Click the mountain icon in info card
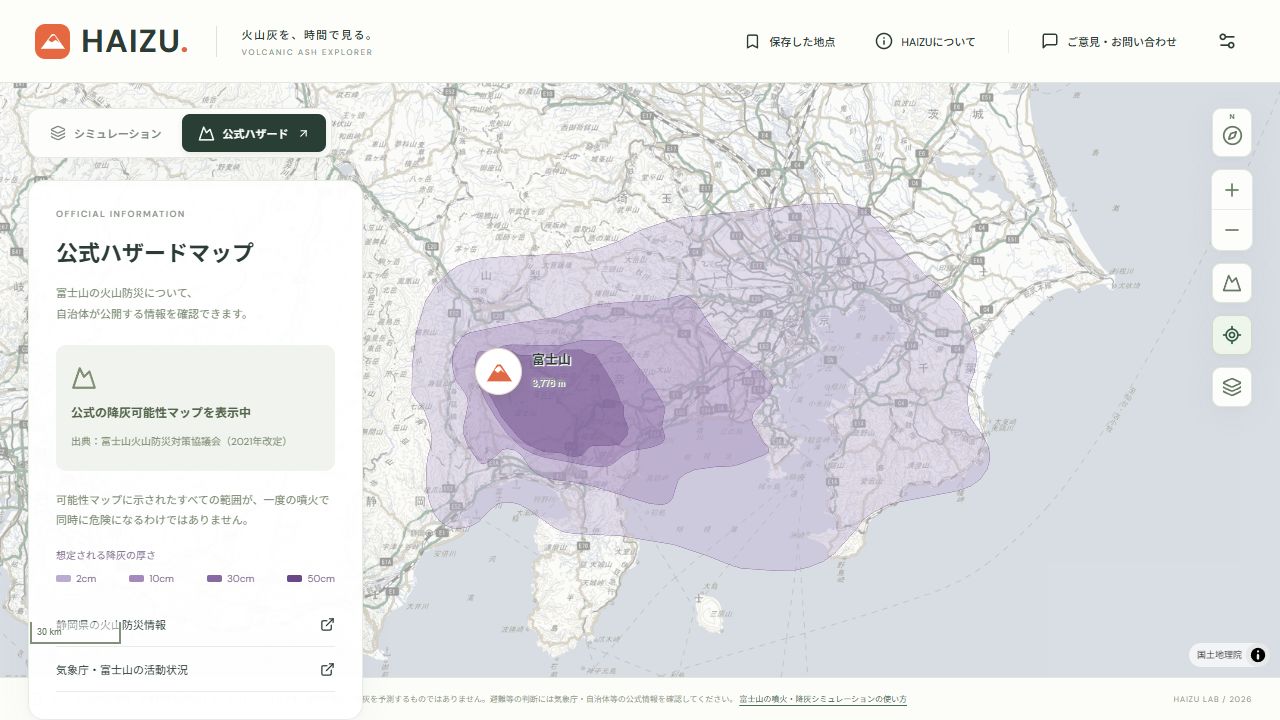 point(84,378)
